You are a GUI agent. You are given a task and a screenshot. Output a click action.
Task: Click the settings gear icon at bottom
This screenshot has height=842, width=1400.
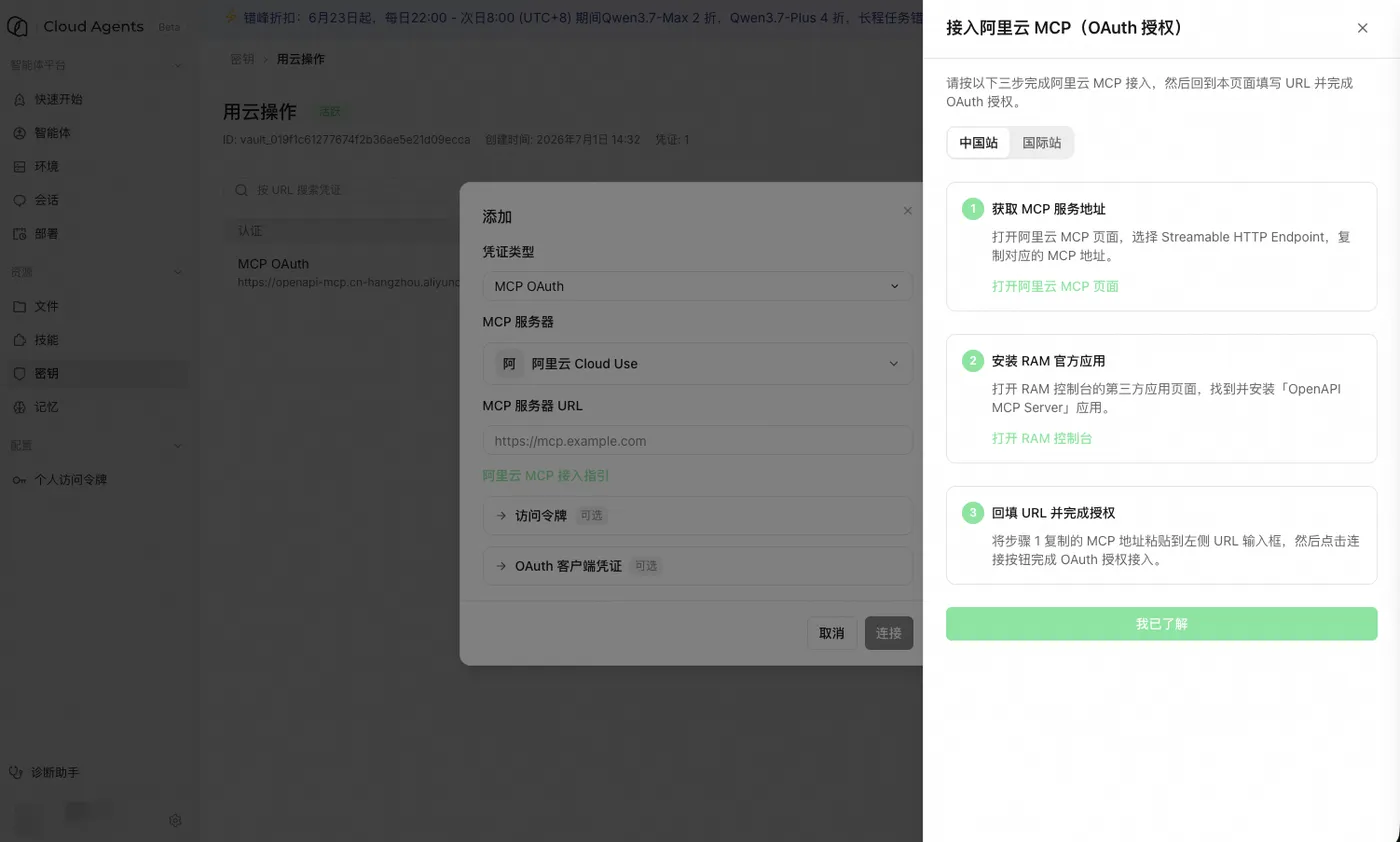pos(175,820)
